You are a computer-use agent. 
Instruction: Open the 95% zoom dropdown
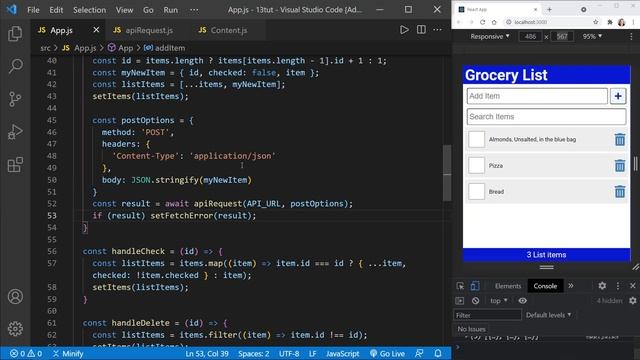pyautogui.click(x=592, y=36)
